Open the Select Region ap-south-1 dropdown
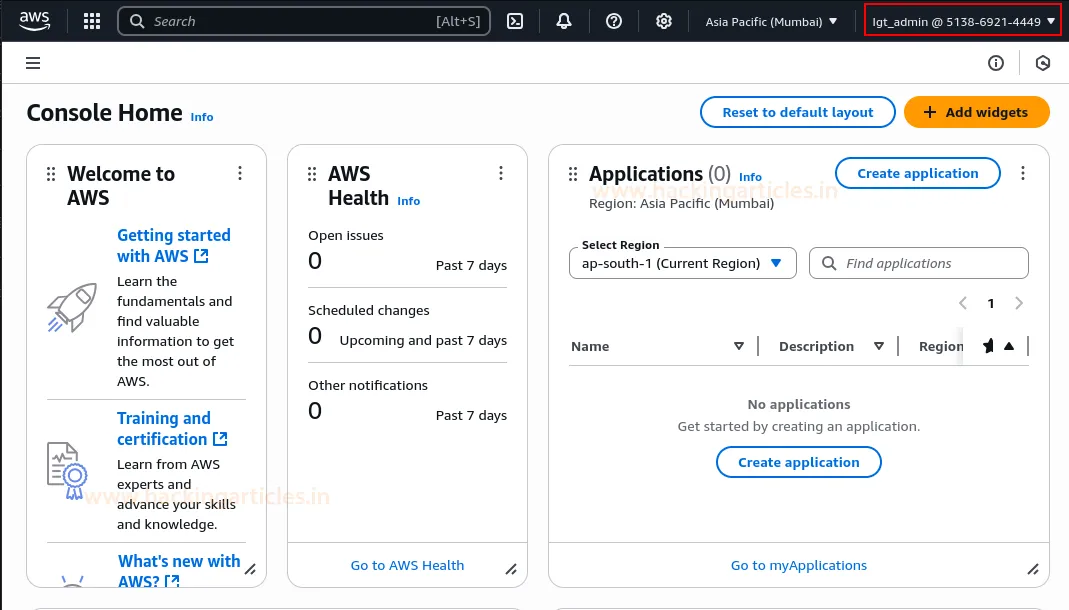The image size is (1069, 610). (x=683, y=263)
